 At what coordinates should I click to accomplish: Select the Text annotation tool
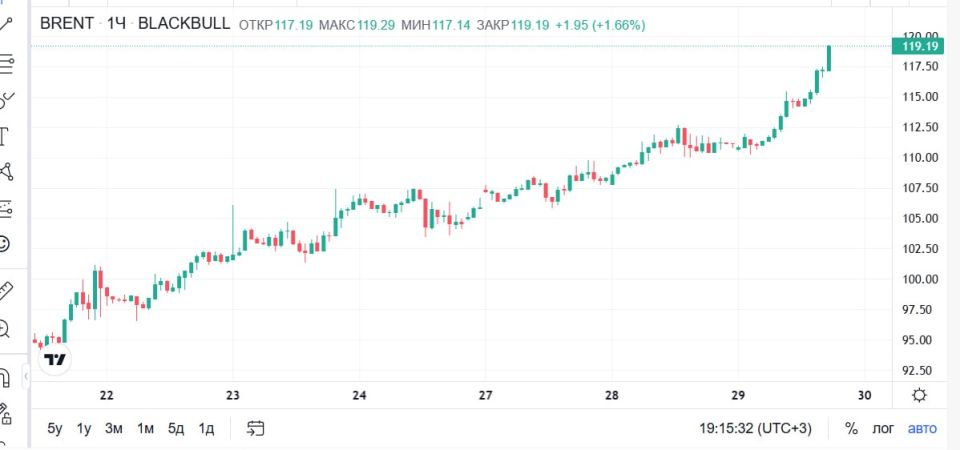coord(4,136)
